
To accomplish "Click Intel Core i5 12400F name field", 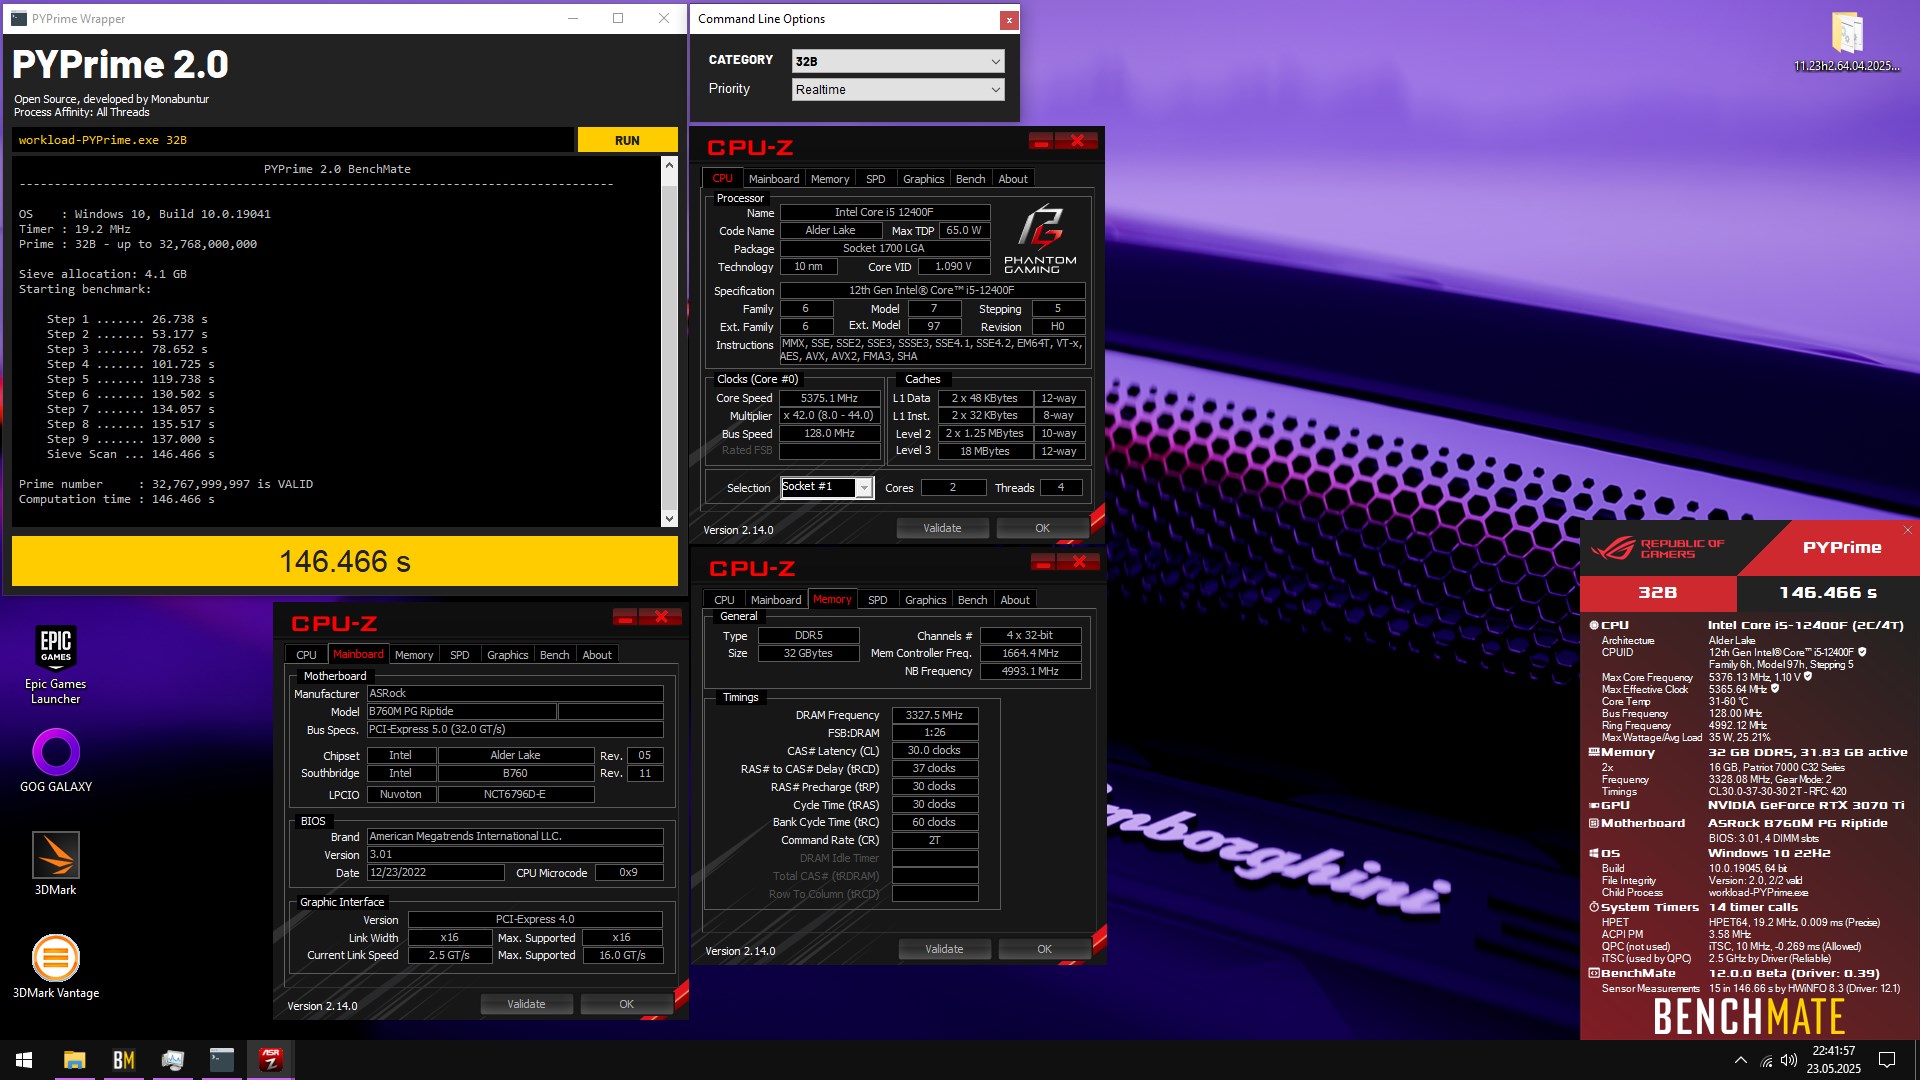I will tap(884, 212).
